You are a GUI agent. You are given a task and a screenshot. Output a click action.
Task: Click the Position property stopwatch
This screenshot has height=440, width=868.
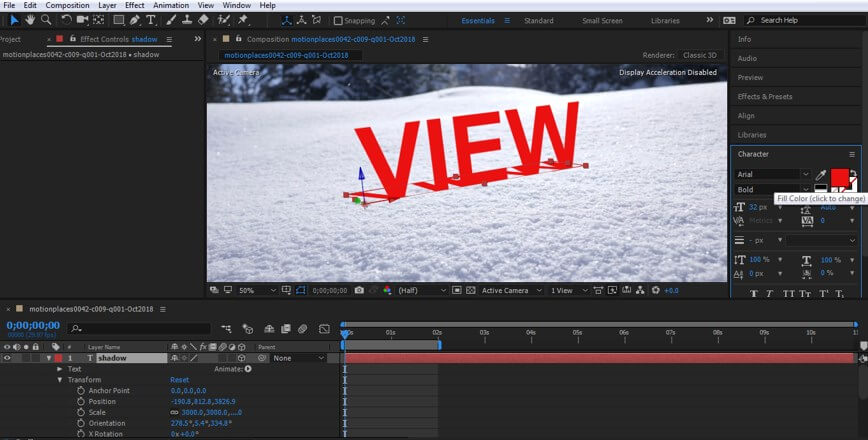tap(80, 401)
